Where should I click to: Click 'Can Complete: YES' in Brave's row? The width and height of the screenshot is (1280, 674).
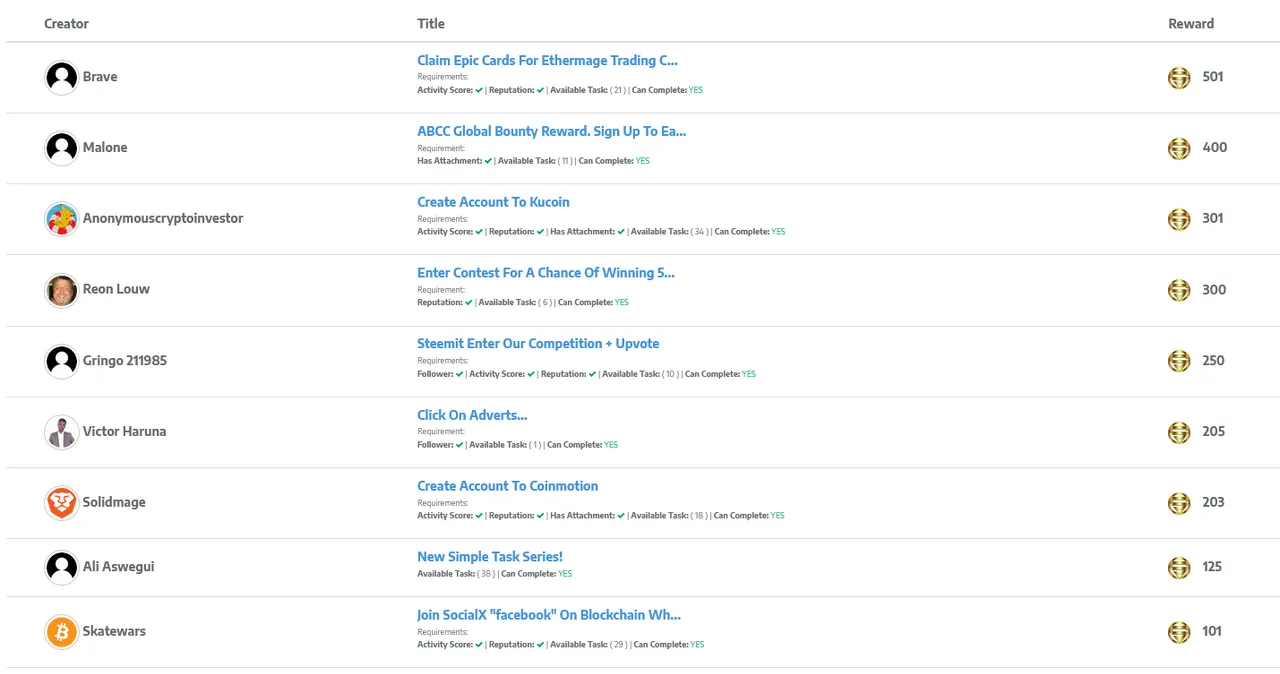click(667, 90)
